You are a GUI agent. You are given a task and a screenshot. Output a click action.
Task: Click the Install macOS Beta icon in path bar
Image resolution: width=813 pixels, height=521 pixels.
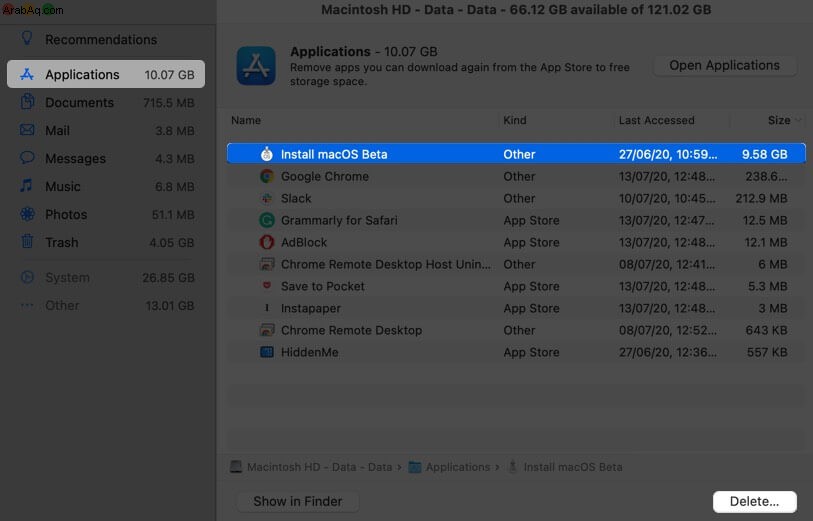[513, 467]
